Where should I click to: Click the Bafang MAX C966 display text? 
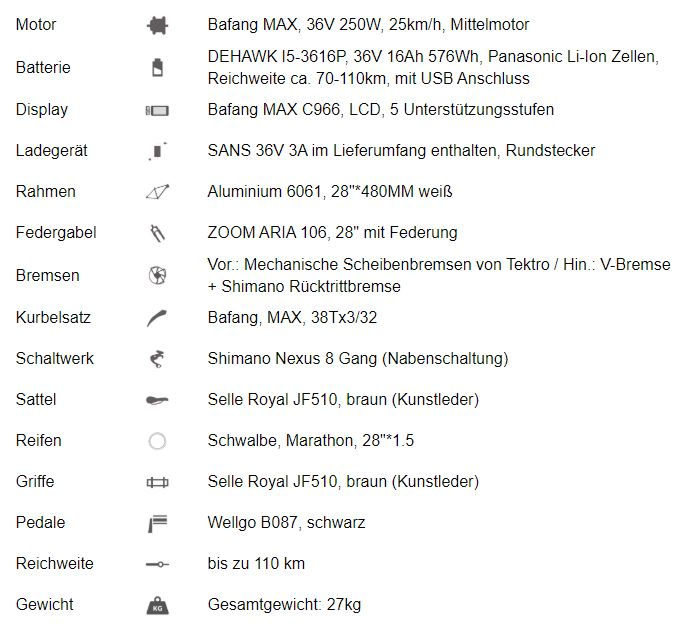click(x=274, y=109)
